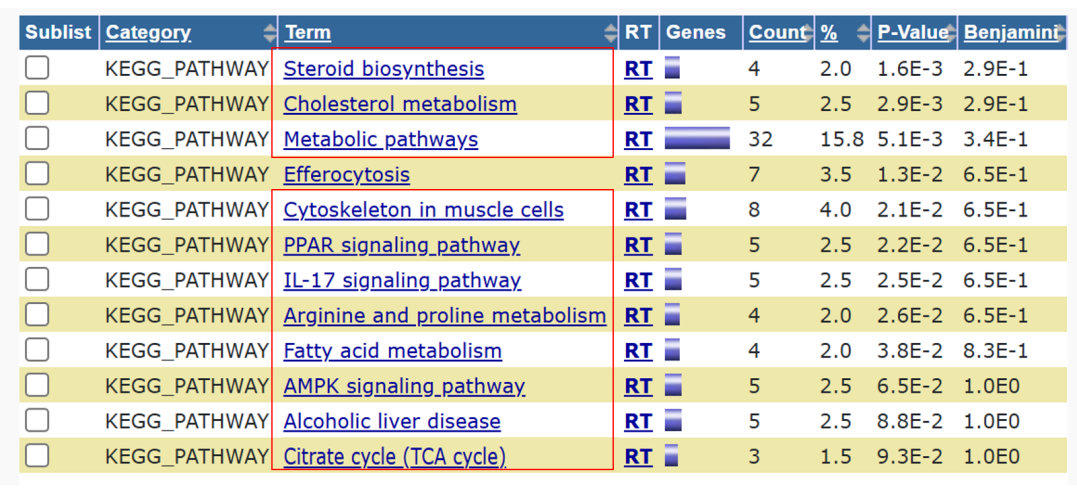The height and width of the screenshot is (491, 1077).
Task: Open gene bar for Efferocytosis row
Action: pos(675,174)
